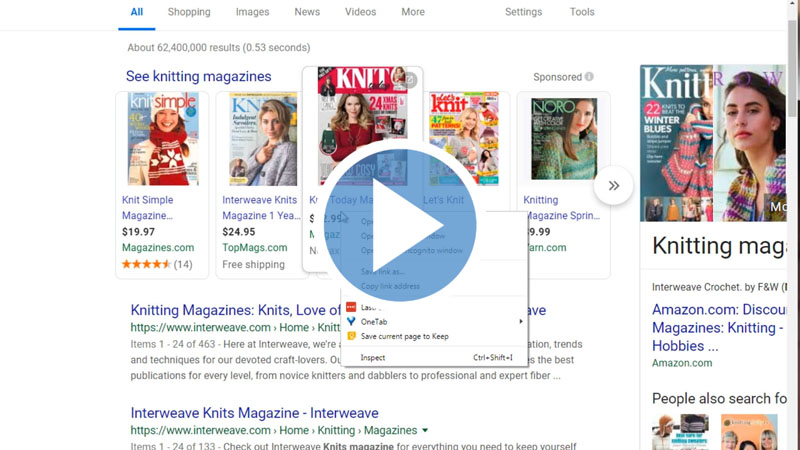Click the LastPass icon in context menu
This screenshot has height=450, width=800.
tap(351, 307)
